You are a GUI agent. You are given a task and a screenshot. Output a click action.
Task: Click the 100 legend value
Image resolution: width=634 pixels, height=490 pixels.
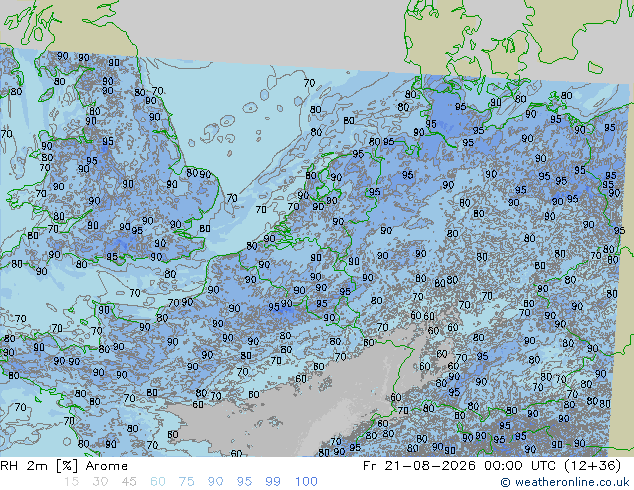(306, 482)
